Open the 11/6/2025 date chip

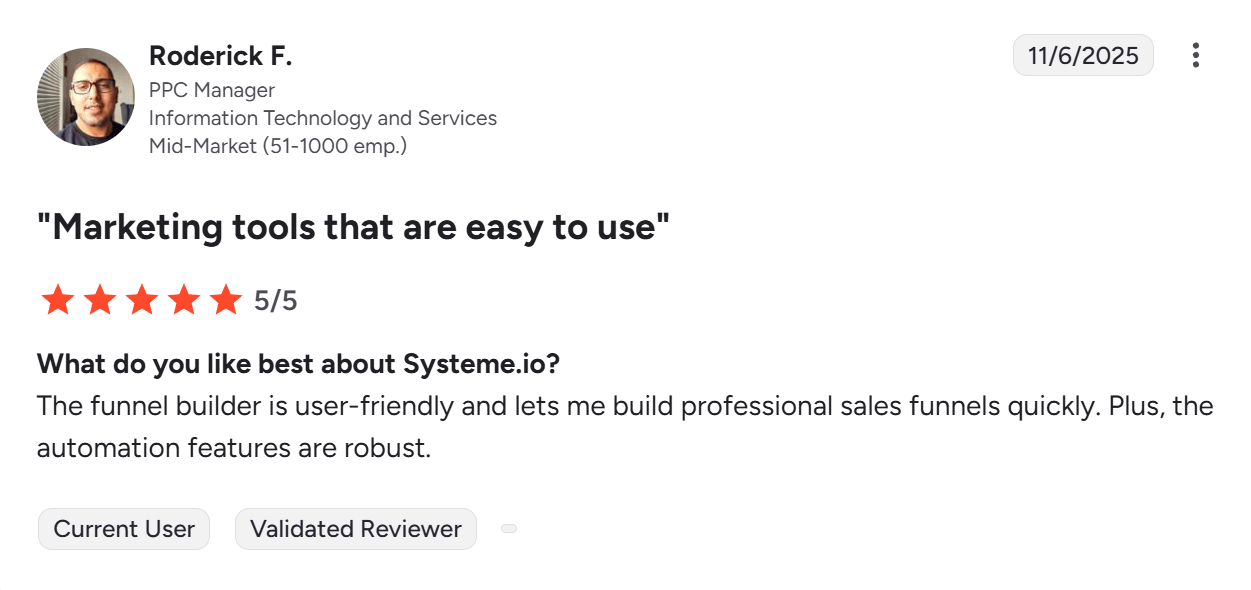point(1083,55)
